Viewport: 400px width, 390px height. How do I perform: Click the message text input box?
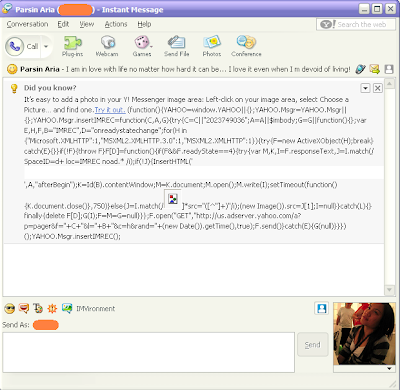[x=149, y=352]
